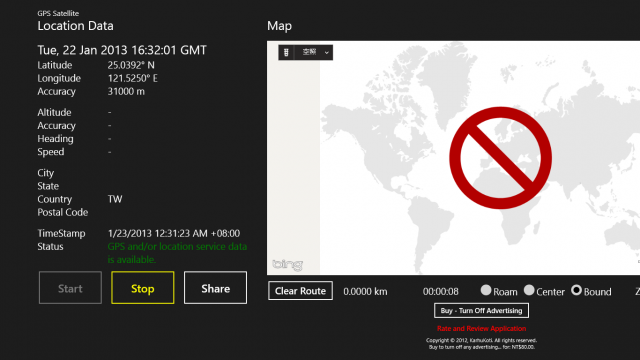The image size is (640, 360).
Task: Share the location data
Action: coord(215,288)
